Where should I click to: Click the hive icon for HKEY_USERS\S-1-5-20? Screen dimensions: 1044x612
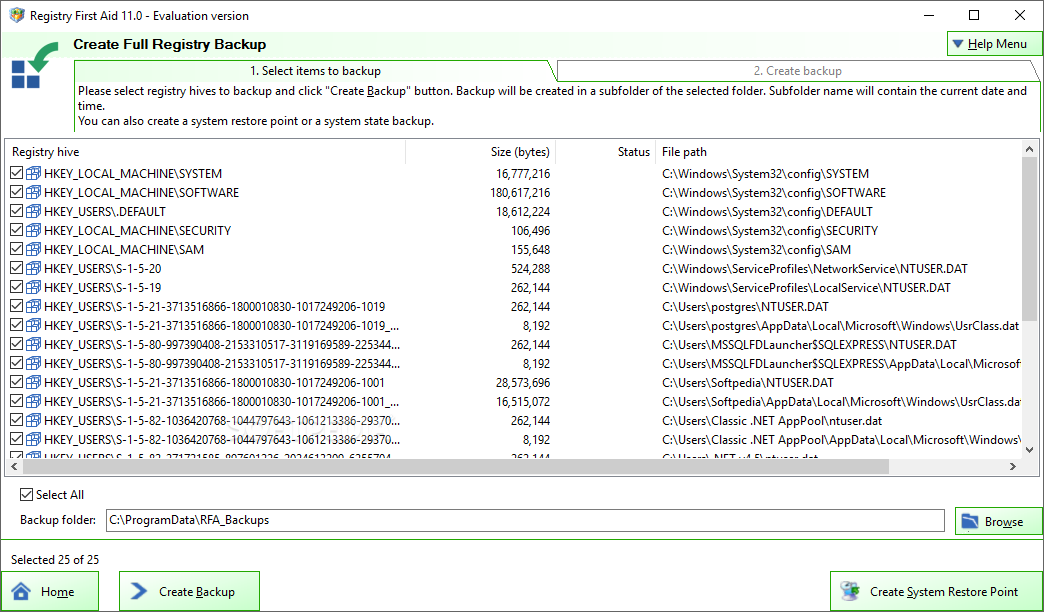click(33, 268)
